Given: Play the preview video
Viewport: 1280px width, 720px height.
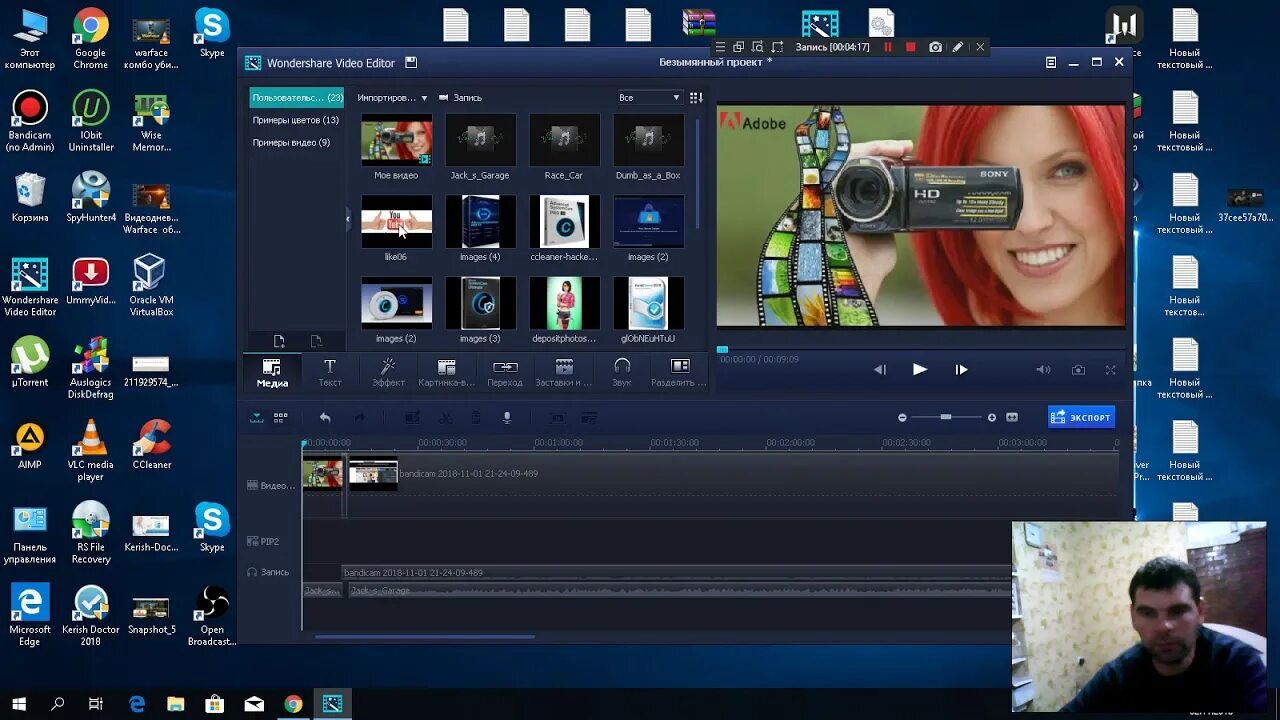Looking at the screenshot, I should coord(919,369).
